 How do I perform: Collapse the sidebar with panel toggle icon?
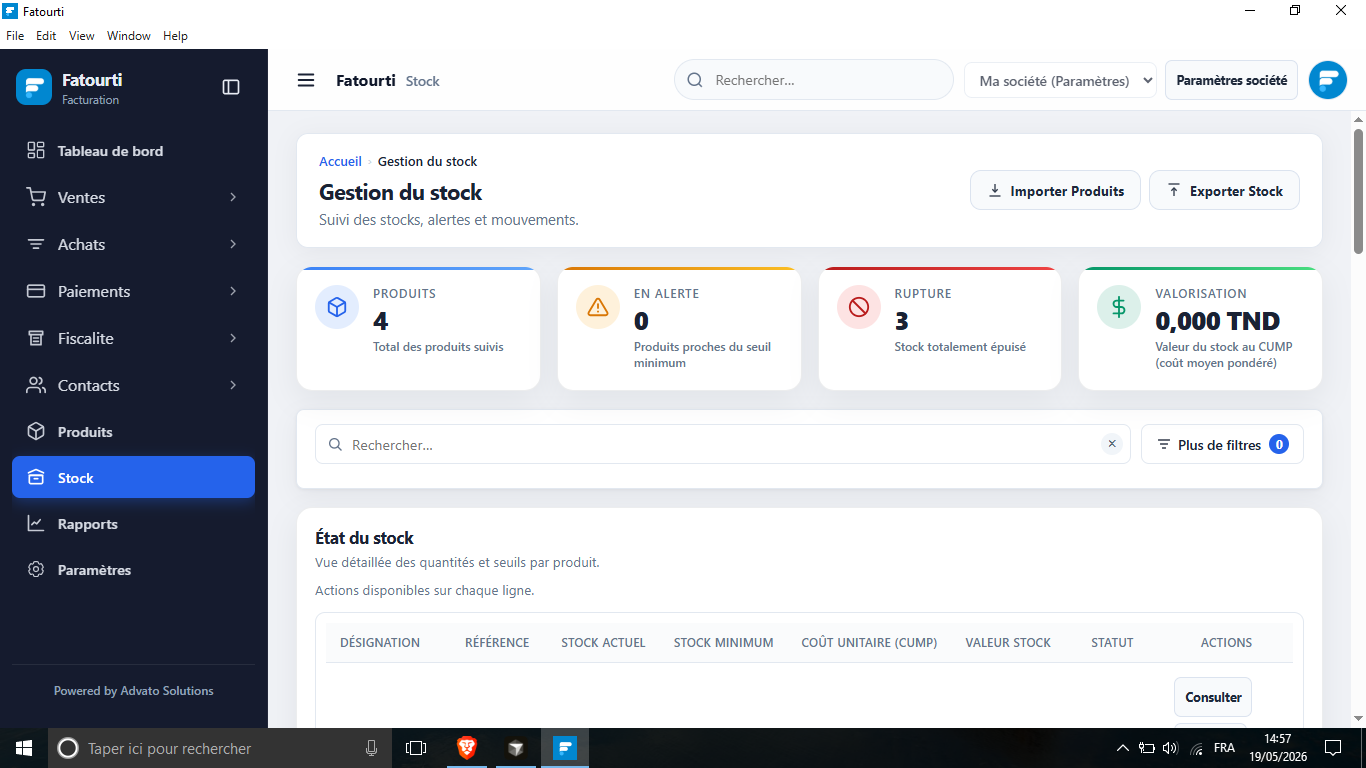(231, 87)
